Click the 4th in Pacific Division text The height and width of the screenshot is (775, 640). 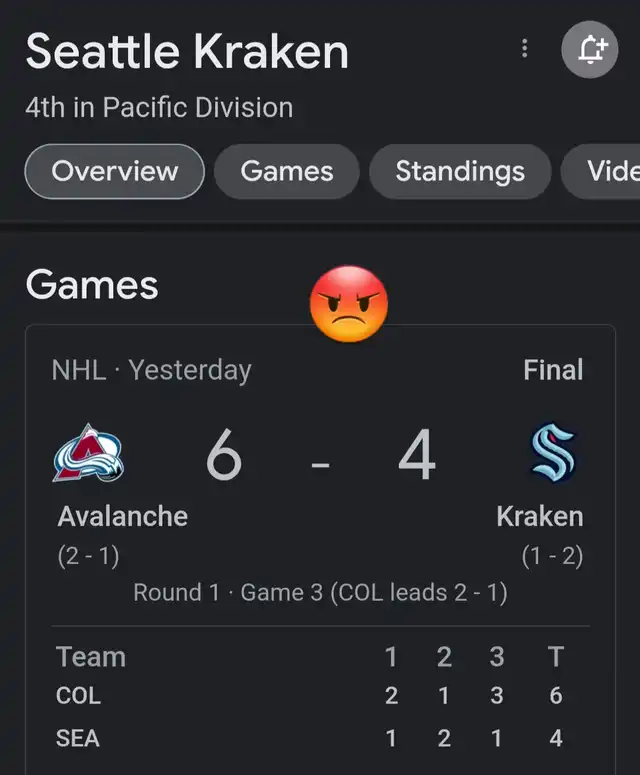coord(159,108)
